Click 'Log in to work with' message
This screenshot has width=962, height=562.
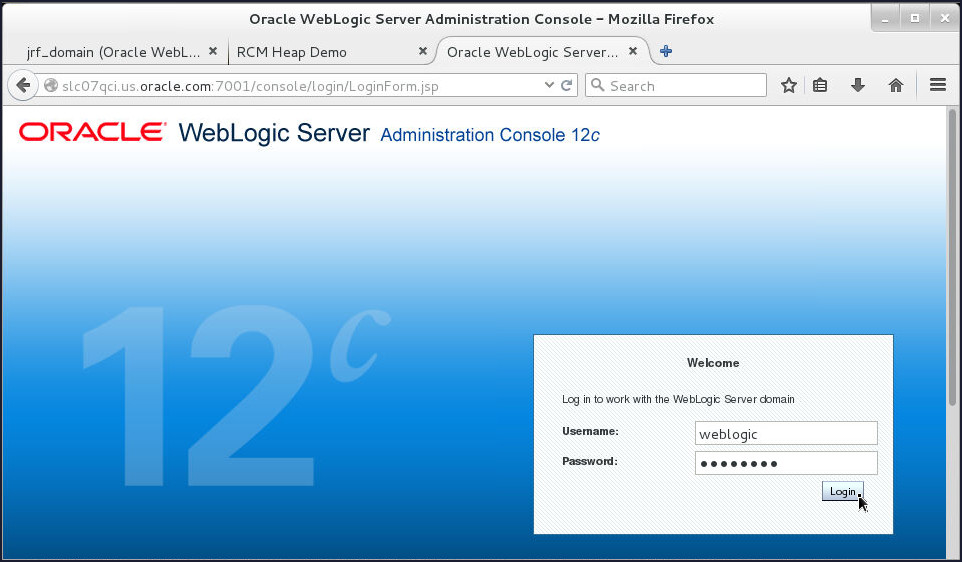(x=679, y=399)
